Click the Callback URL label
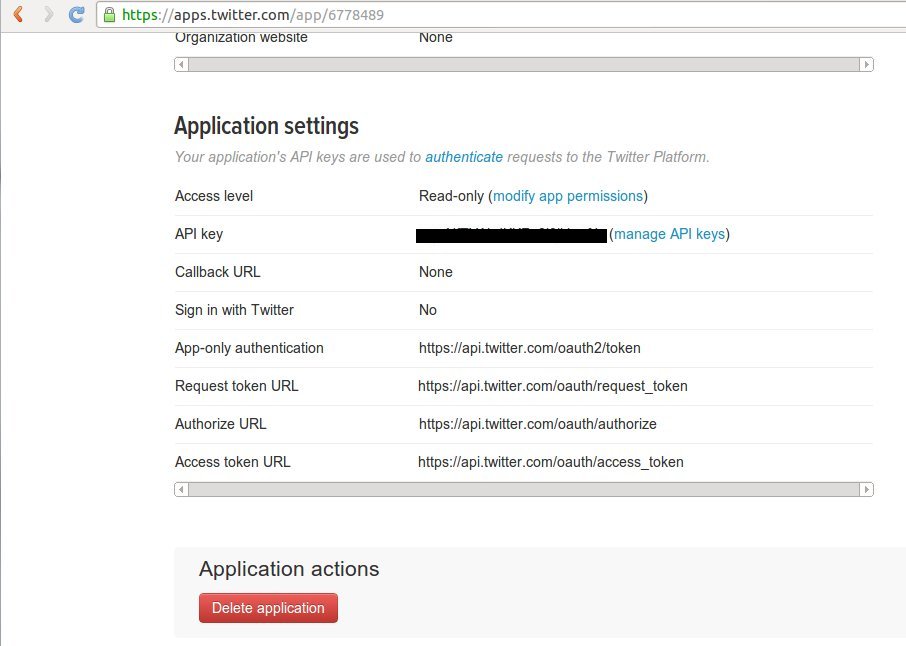 (217, 272)
